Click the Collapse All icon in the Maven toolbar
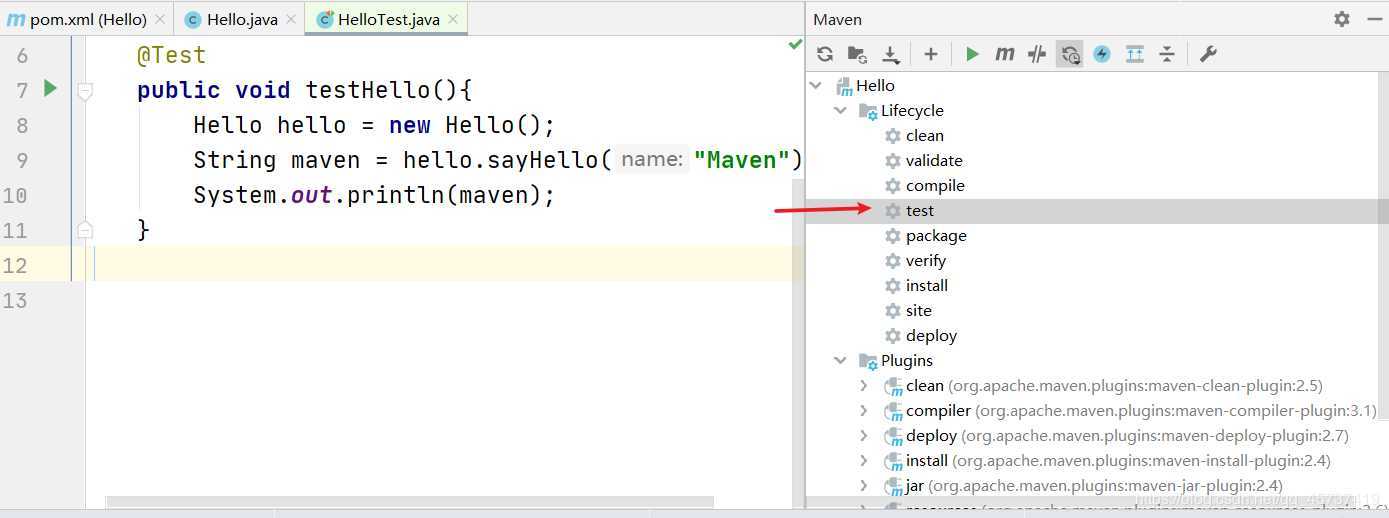 pos(1167,54)
